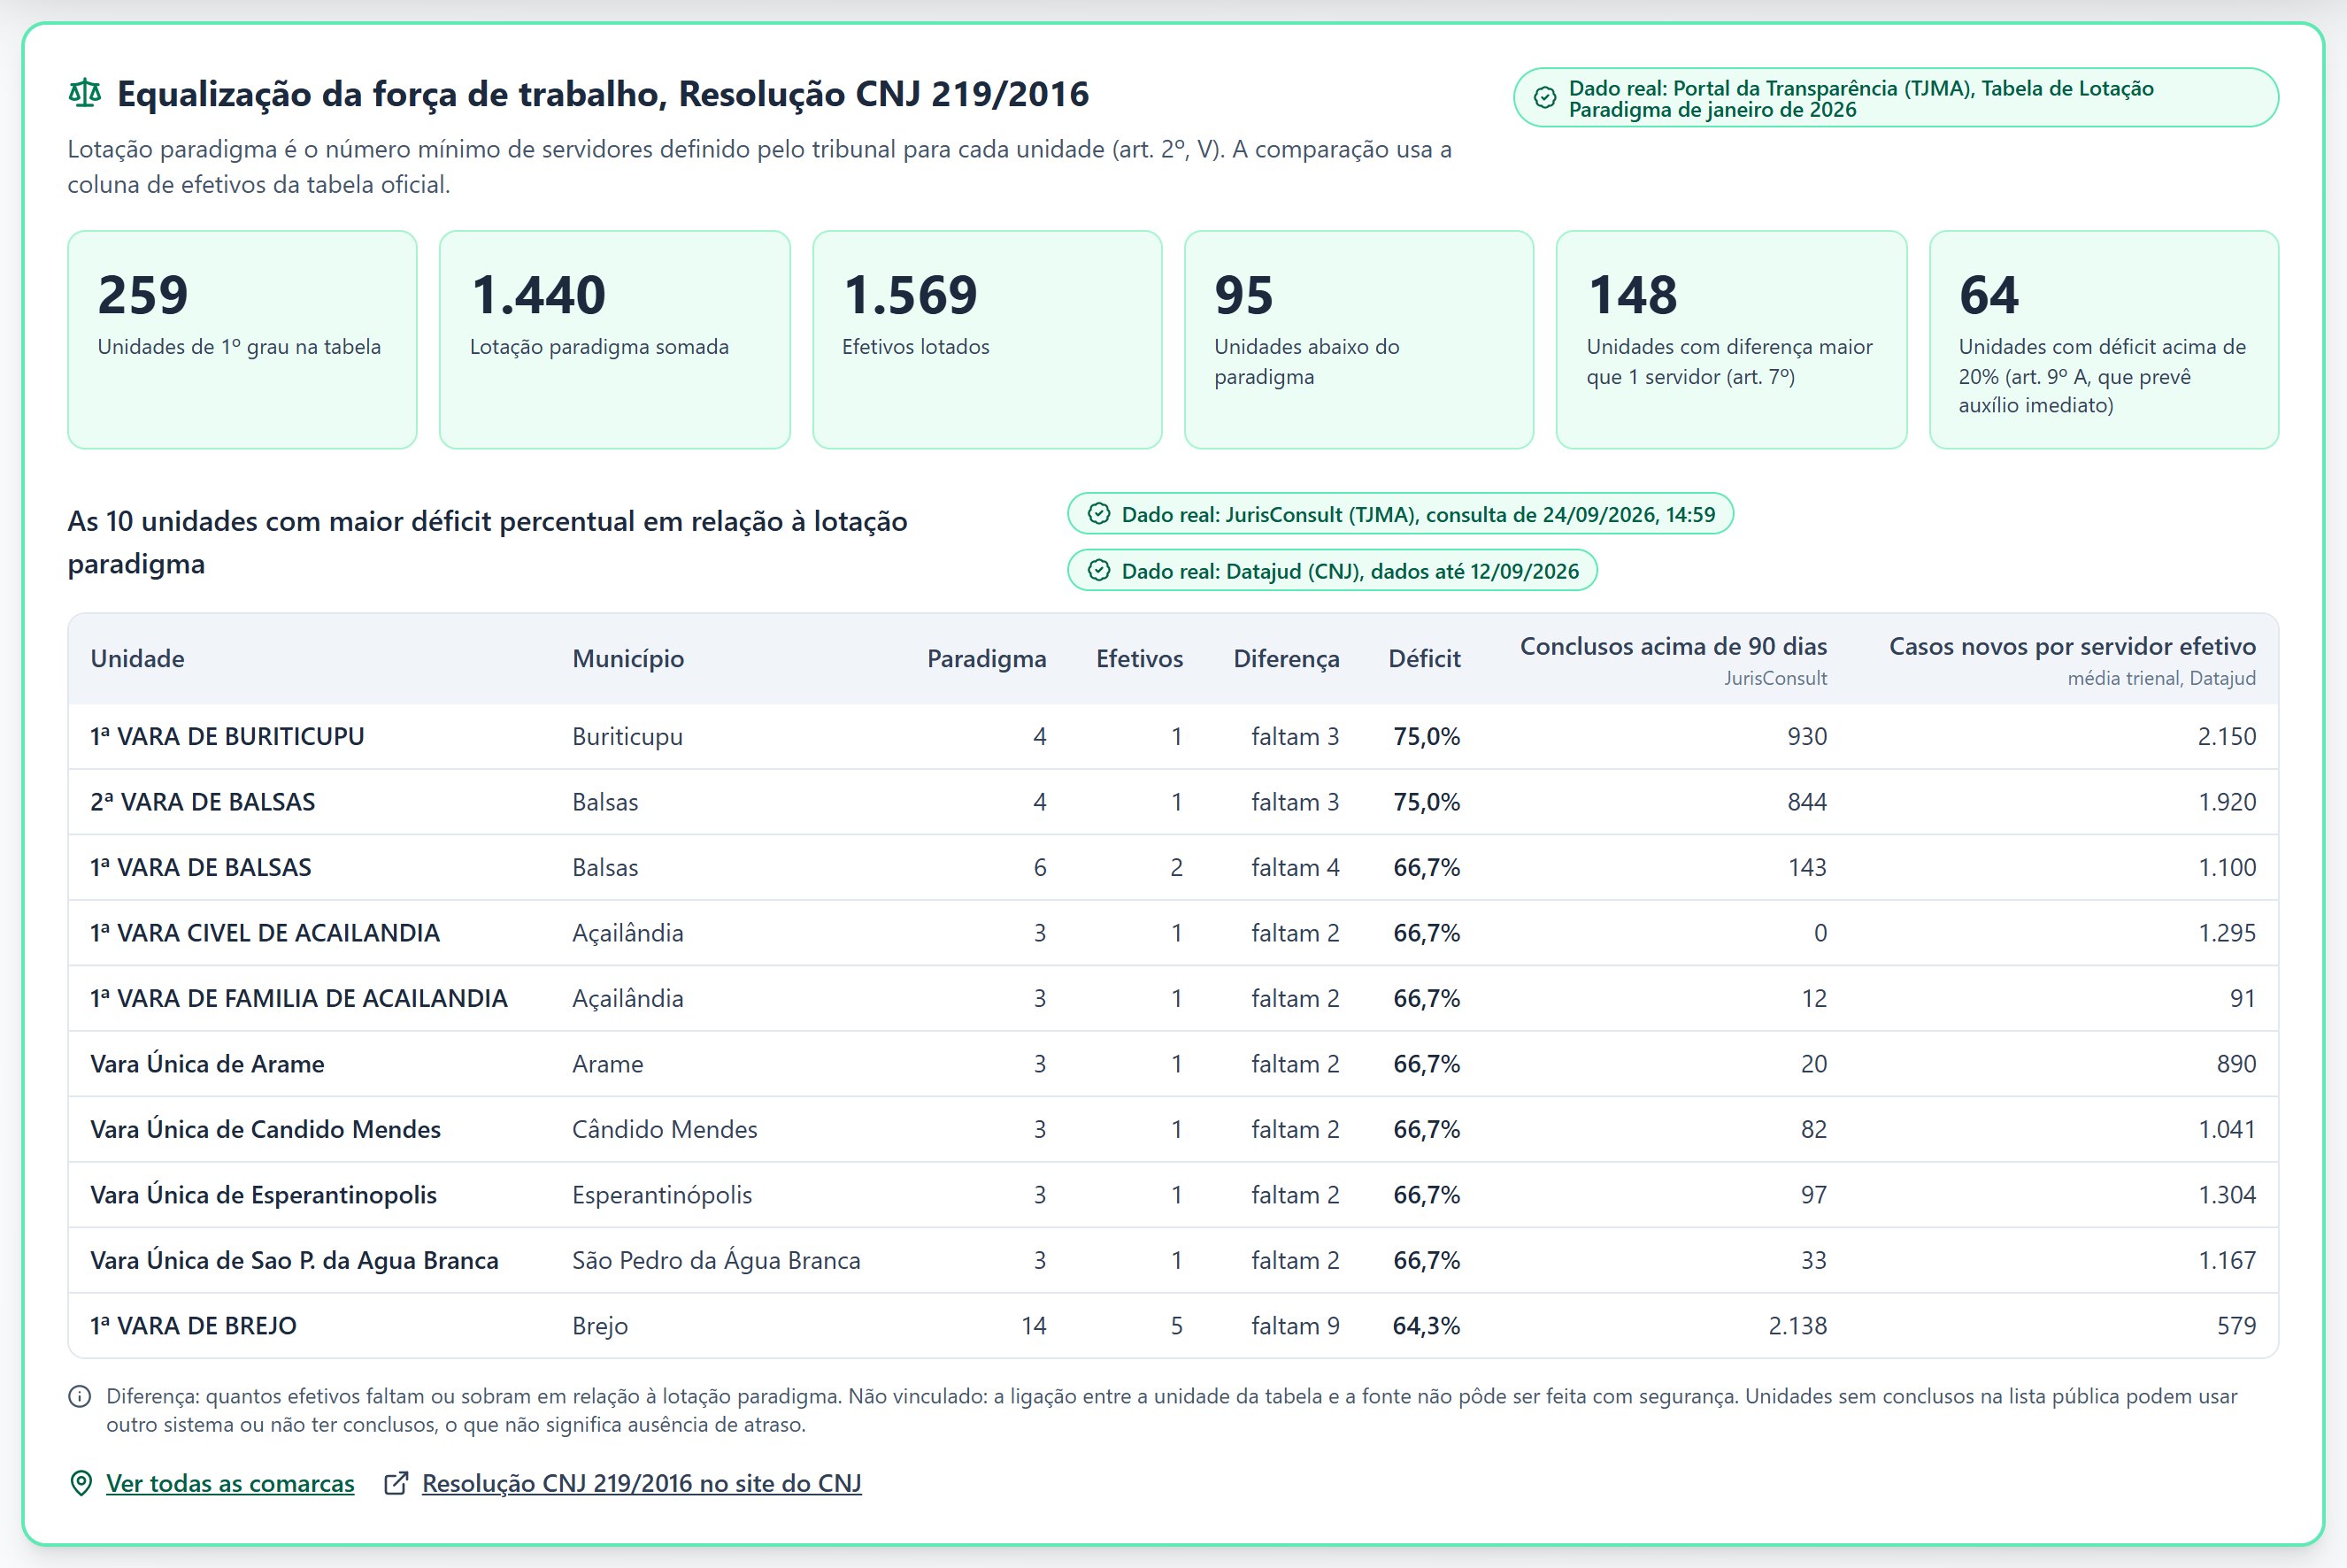Click the Déficit column header
The width and height of the screenshot is (2347, 1568).
tap(1424, 659)
